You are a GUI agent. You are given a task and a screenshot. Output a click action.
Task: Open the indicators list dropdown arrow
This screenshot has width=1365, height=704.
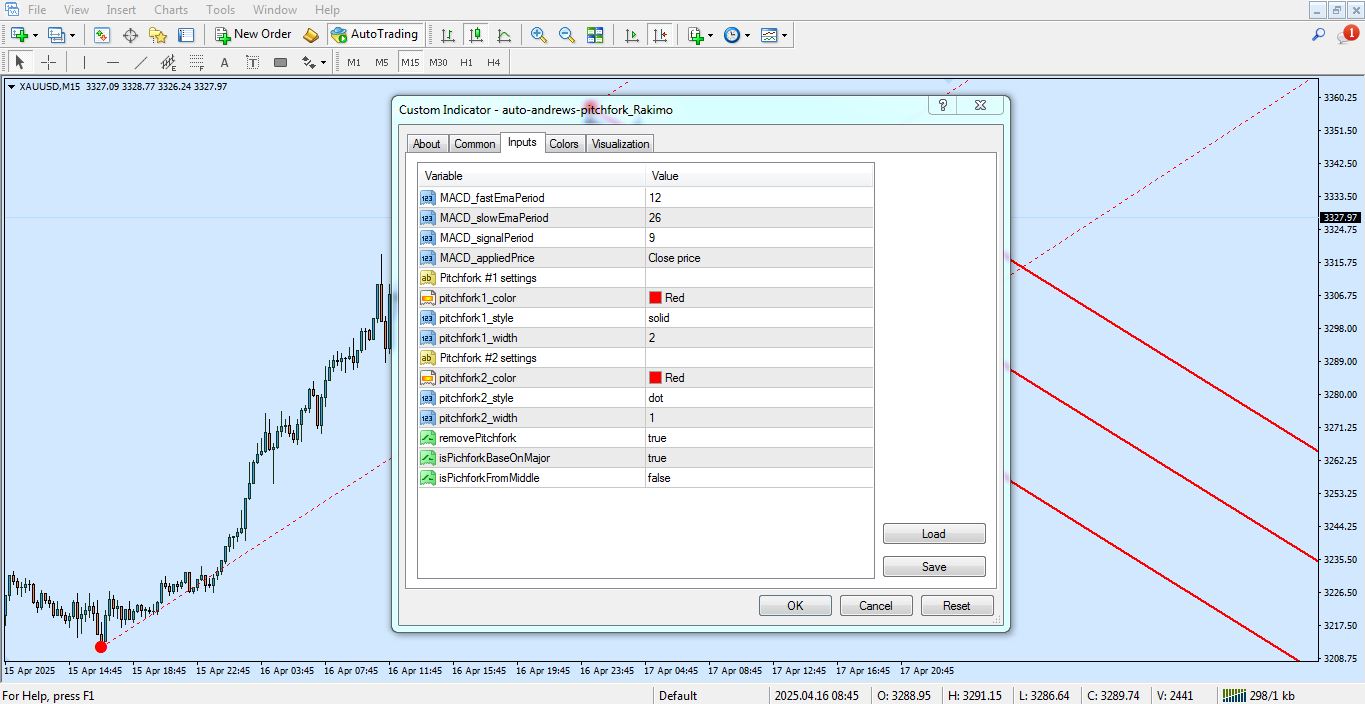click(710, 35)
